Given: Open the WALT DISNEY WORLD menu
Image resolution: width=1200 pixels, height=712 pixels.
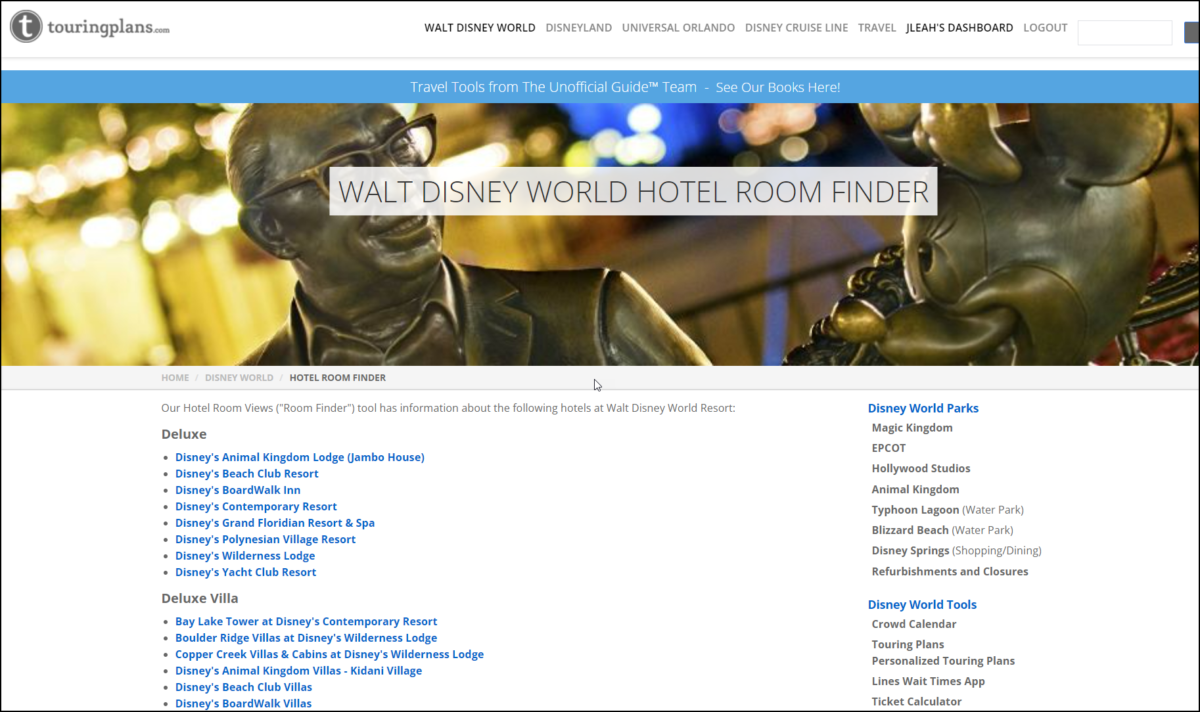Looking at the screenshot, I should 480,27.
